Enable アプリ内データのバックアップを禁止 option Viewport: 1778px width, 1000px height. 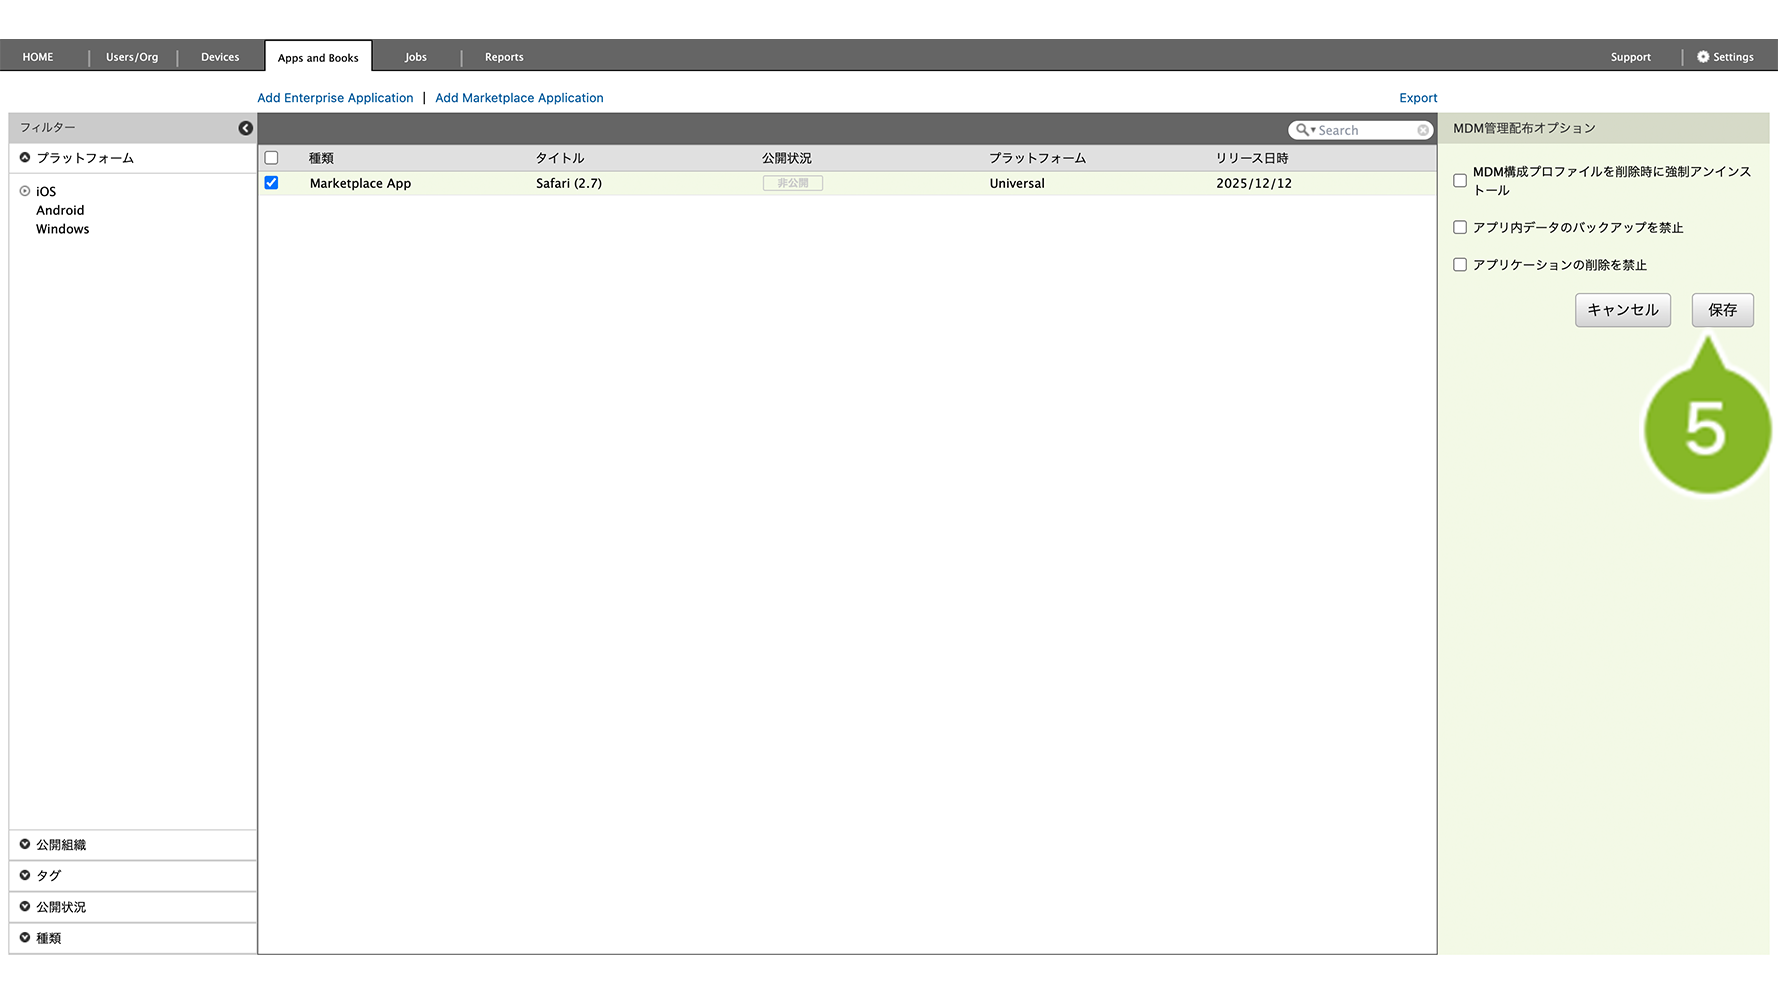pos(1460,228)
